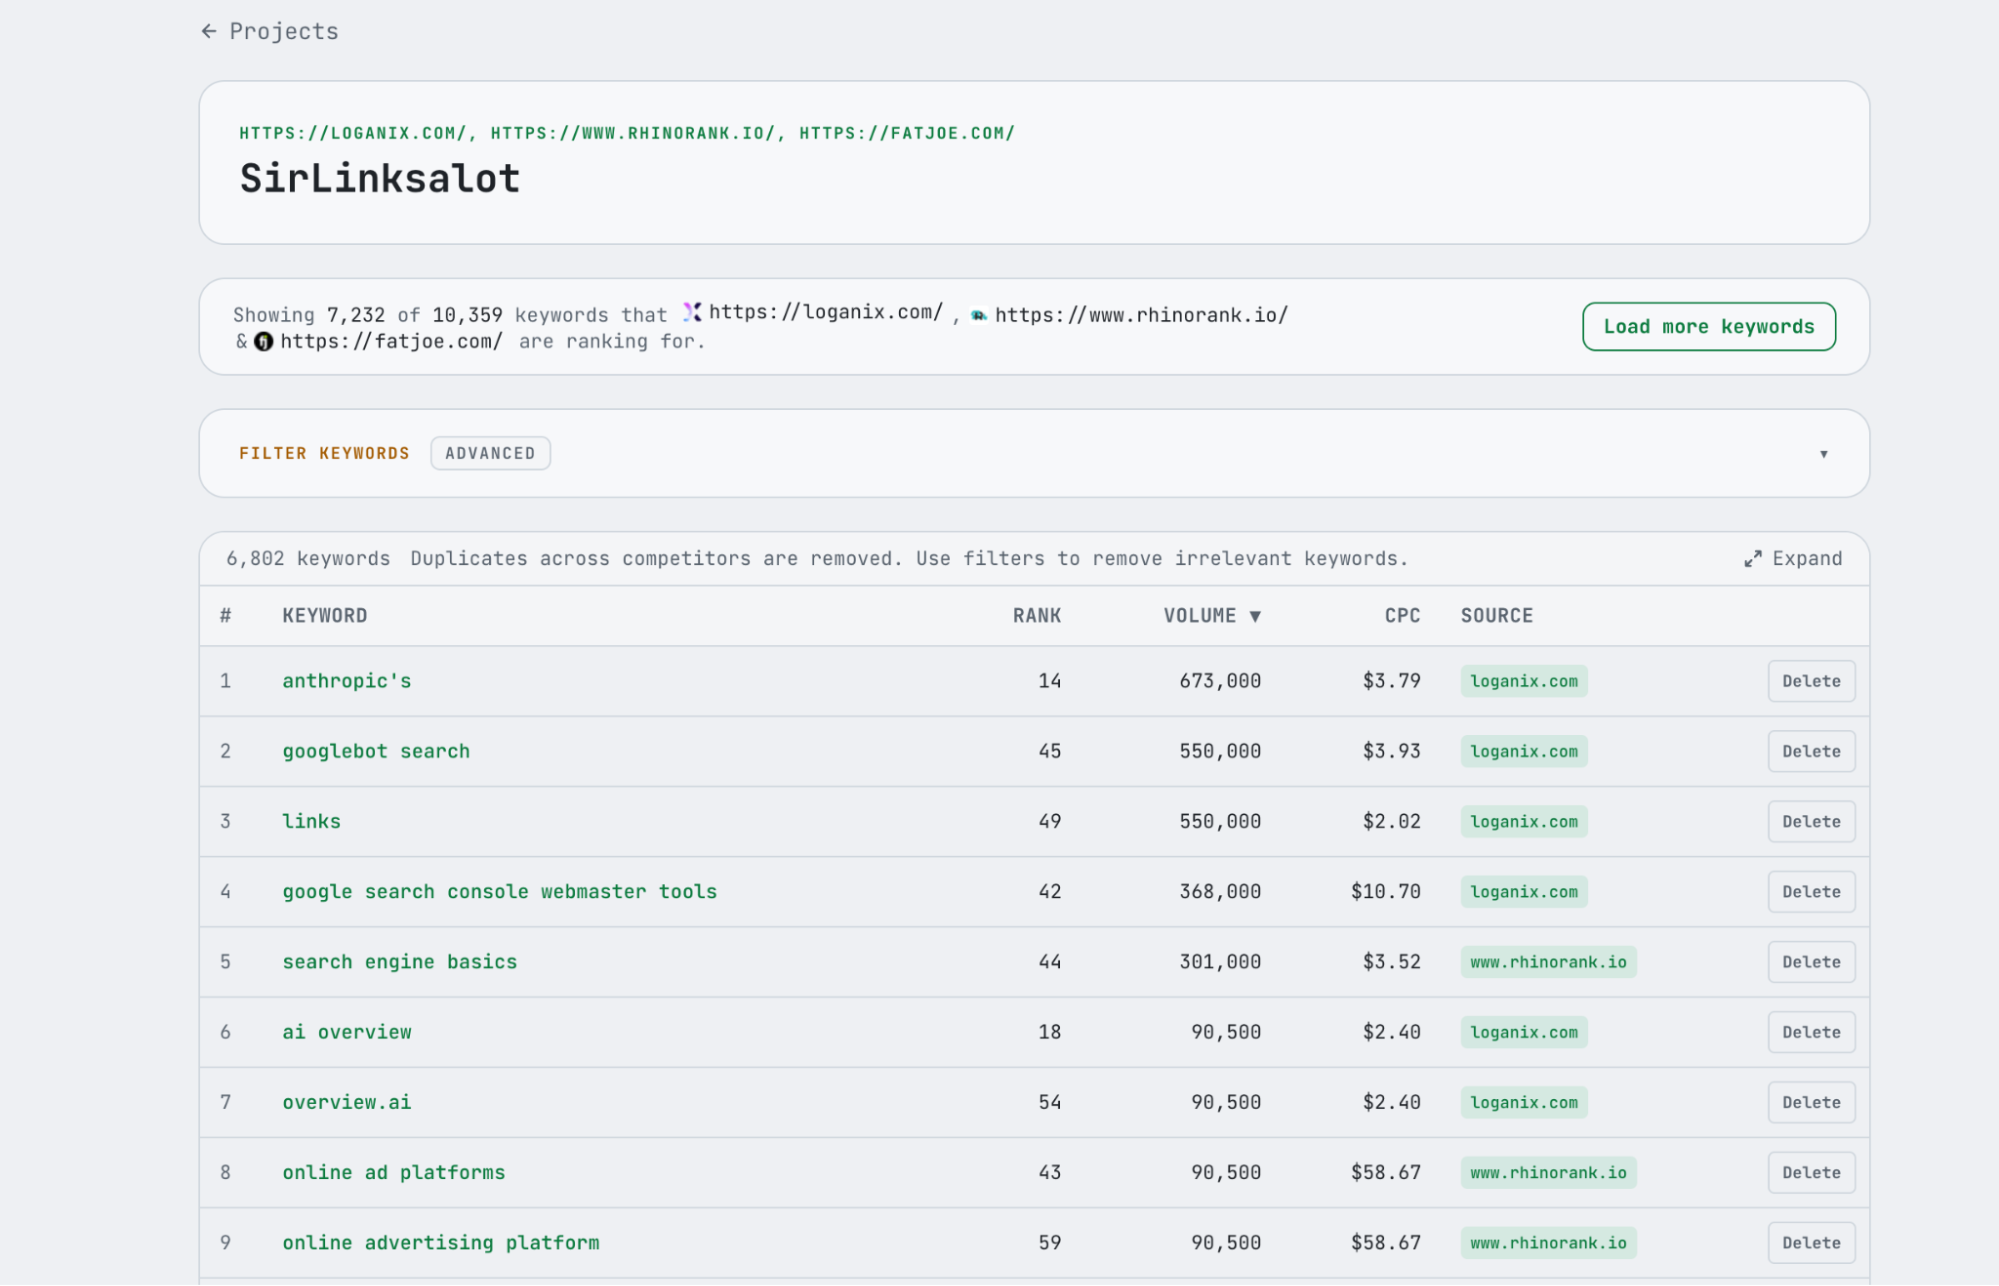Delete the "ai overview" keyword
The height and width of the screenshot is (1286, 1999).
pyautogui.click(x=1810, y=1032)
